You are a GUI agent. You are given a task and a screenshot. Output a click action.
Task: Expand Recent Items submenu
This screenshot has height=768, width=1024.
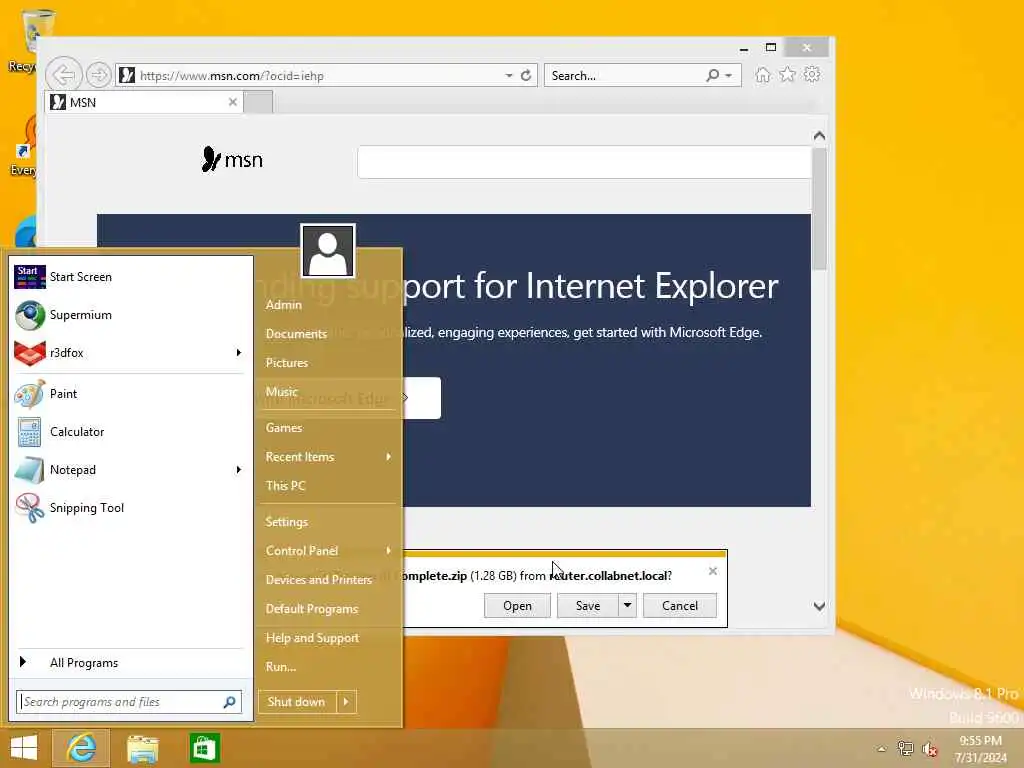(389, 456)
